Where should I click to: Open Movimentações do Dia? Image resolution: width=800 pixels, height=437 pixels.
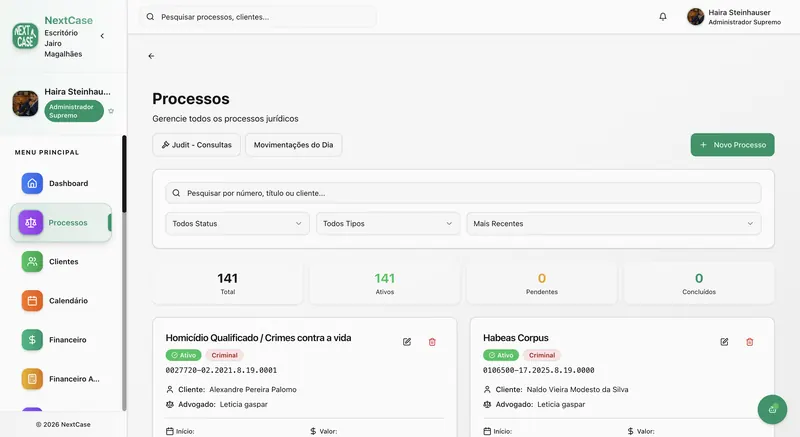point(293,145)
